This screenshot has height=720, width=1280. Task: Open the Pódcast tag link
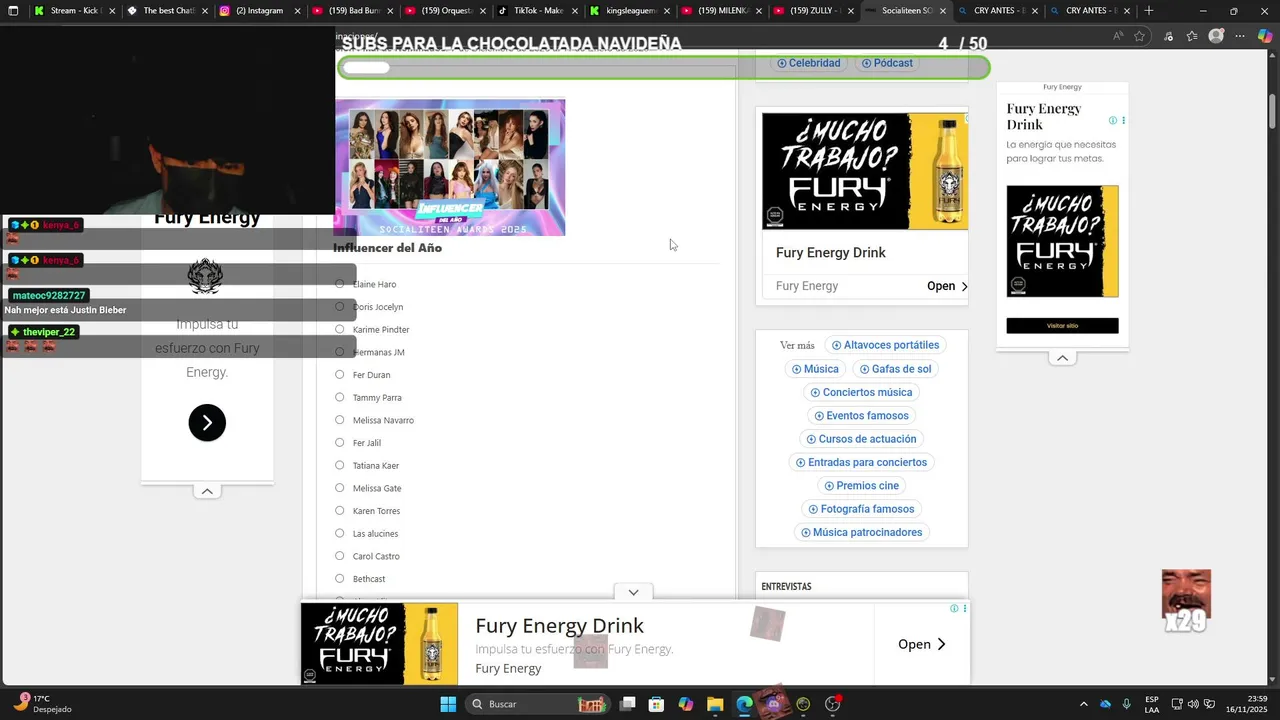[x=887, y=63]
